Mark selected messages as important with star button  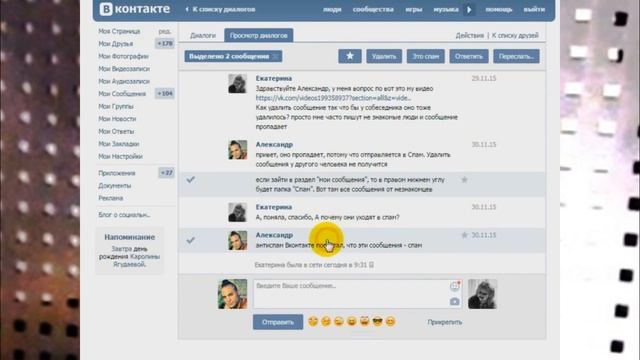(350, 56)
